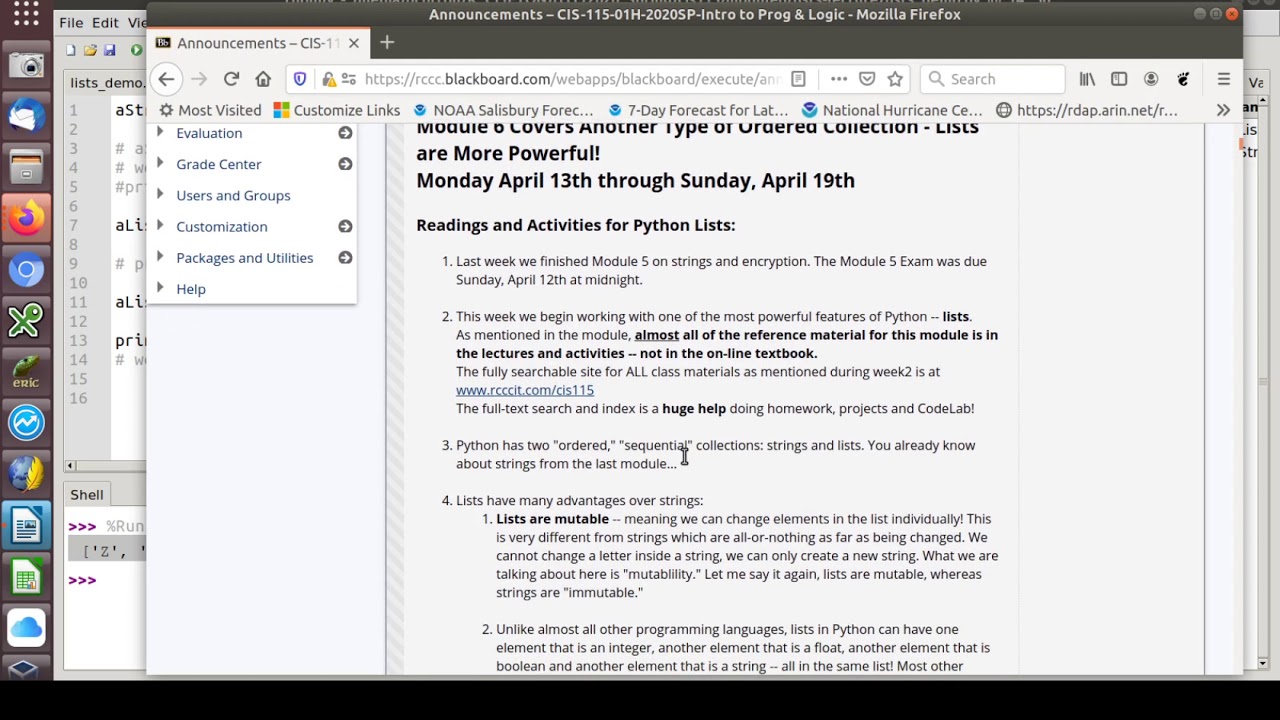Screen dimensions: 1280x720
Task: Open the Firefox library menu
Action: coord(1087,79)
